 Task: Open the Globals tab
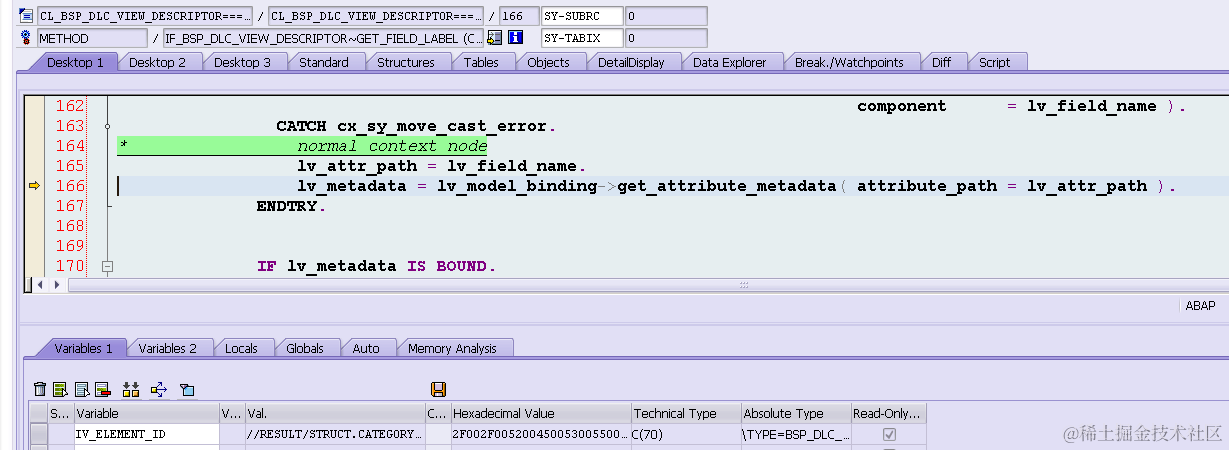pos(305,348)
